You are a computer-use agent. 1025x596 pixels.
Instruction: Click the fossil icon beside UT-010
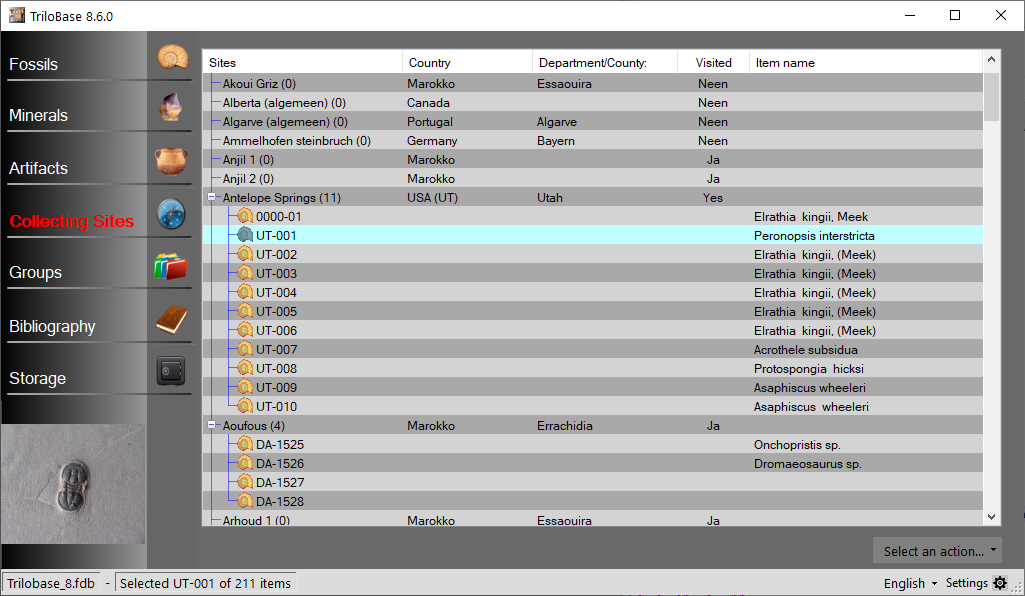245,406
